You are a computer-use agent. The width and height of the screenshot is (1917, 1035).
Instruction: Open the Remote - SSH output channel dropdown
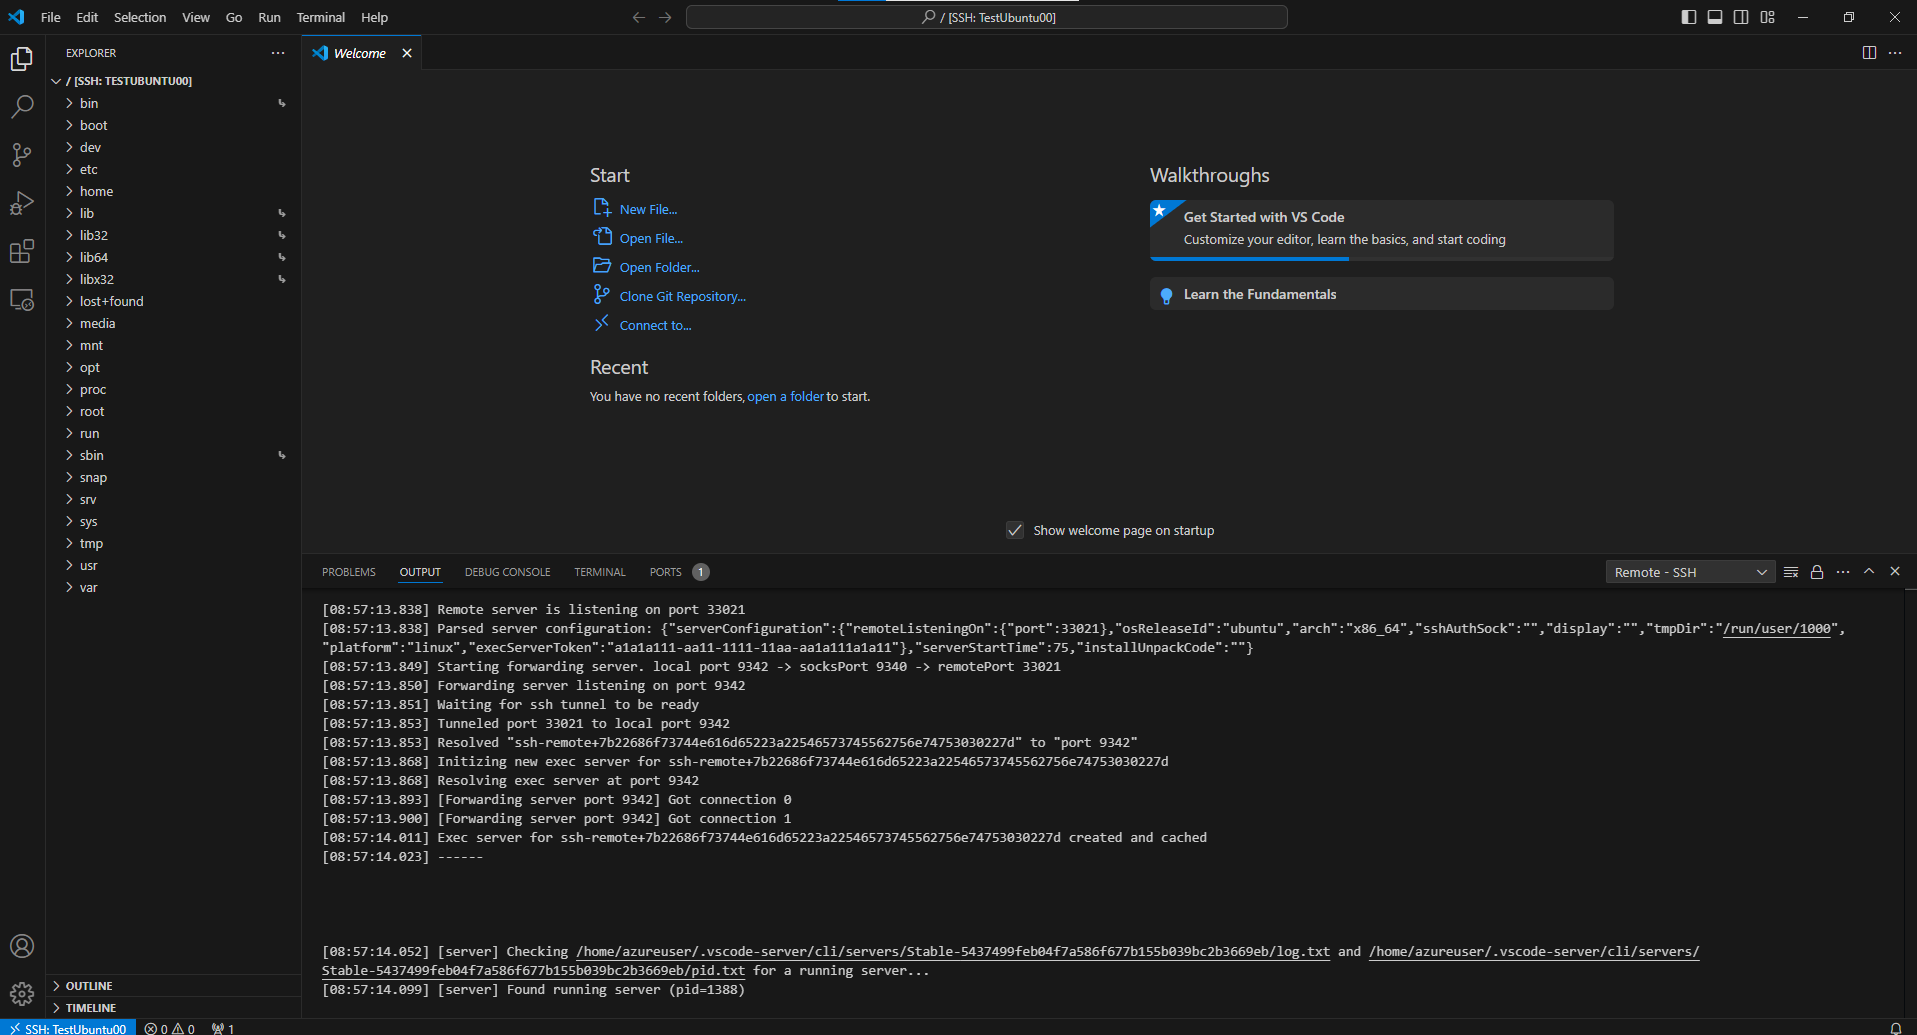click(x=1690, y=572)
